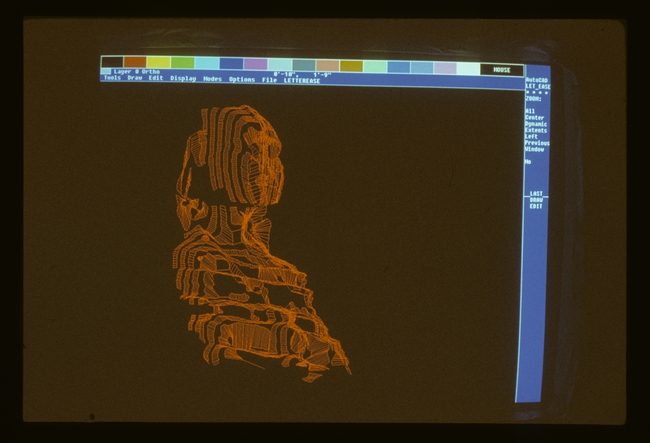Pick the orange color swatch
Image resolution: width=650 pixels, height=443 pixels.
pos(134,62)
